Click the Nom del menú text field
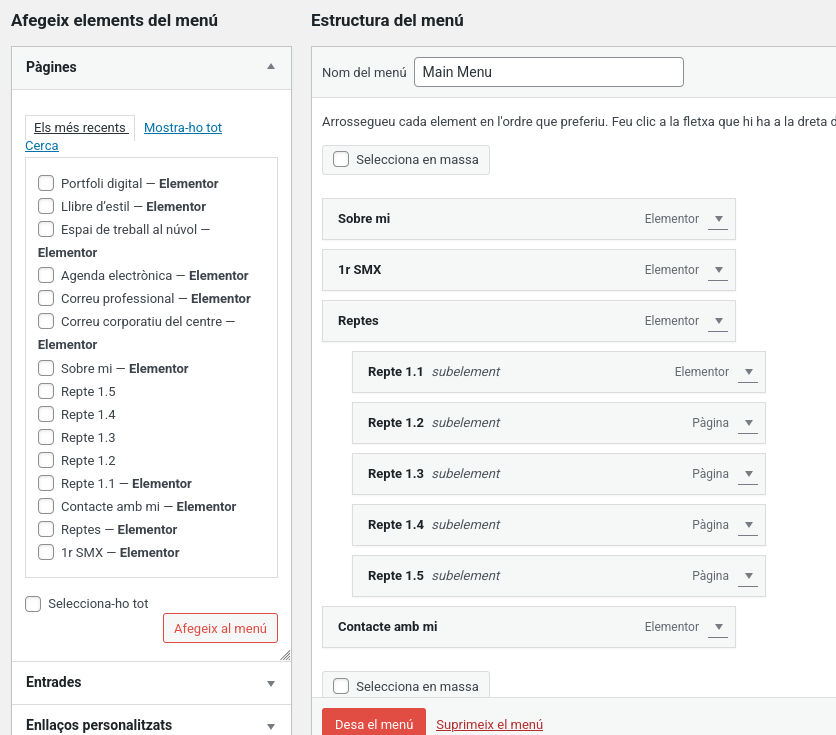Viewport: 836px width, 735px height. 548,72
